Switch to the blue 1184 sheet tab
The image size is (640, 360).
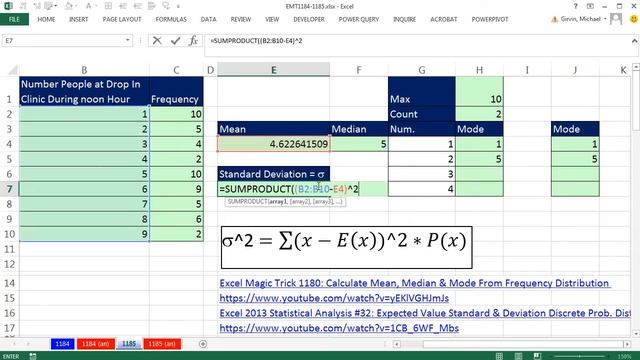pos(62,344)
